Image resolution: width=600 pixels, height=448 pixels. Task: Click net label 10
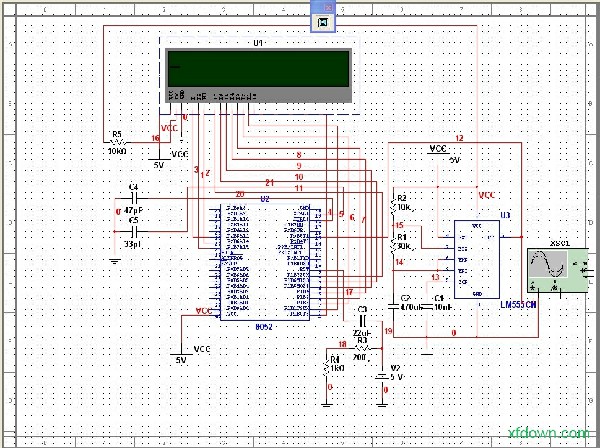pyautogui.click(x=299, y=177)
